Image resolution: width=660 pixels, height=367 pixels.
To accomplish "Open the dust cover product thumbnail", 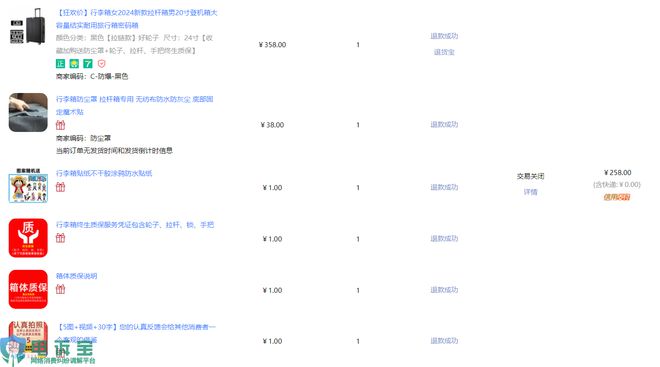I will click(28, 112).
